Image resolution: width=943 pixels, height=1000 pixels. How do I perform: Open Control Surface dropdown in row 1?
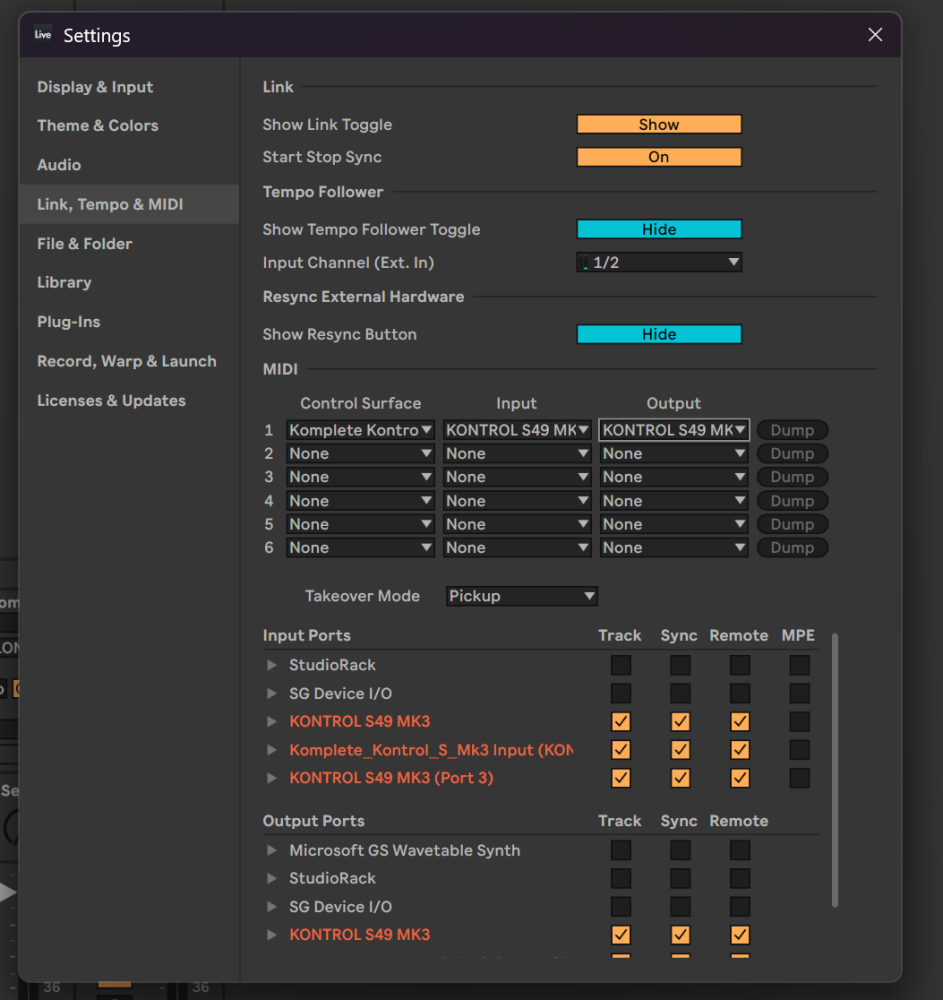360,430
